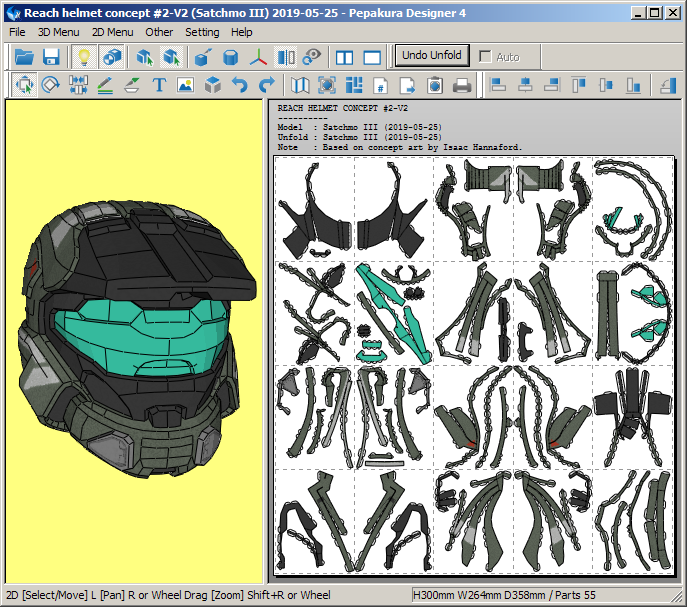Save the project with the floppy disk icon

(51, 57)
